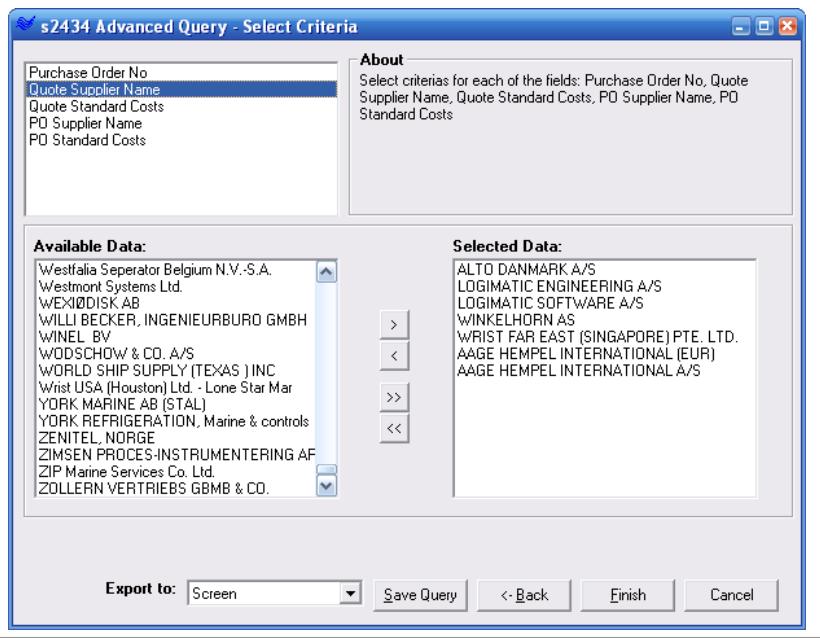
Task: Click the Available Data scrollbar thumb
Action: [327, 469]
